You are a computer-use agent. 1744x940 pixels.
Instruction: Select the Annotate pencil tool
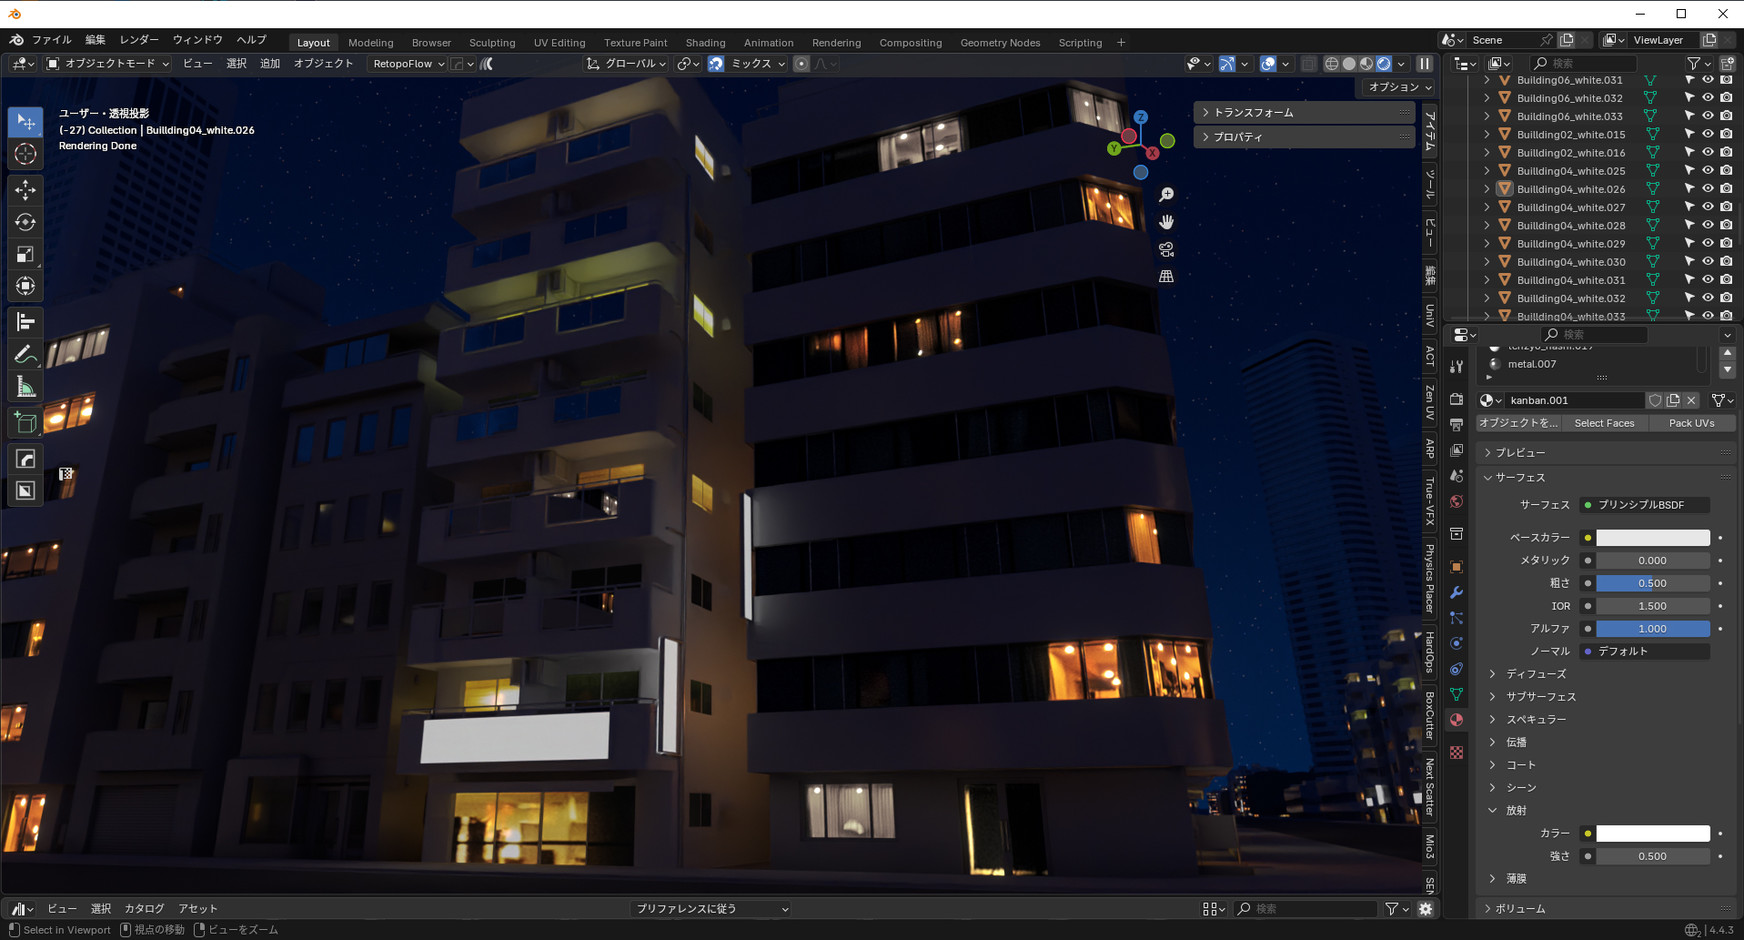(x=25, y=355)
